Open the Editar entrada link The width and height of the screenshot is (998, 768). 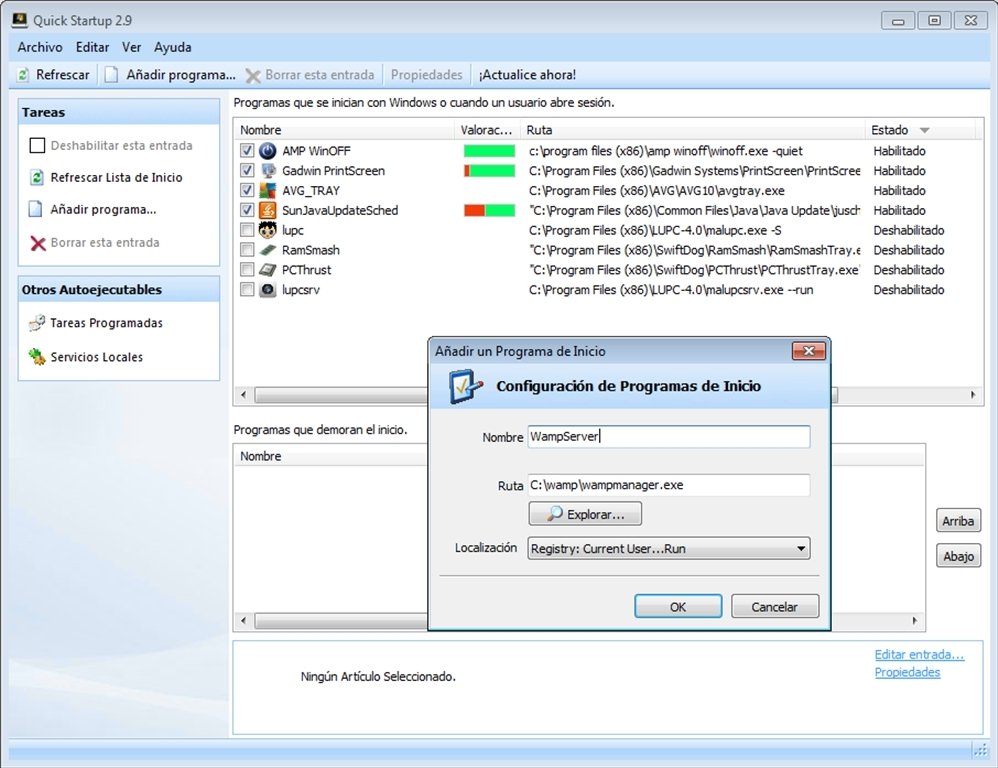919,654
